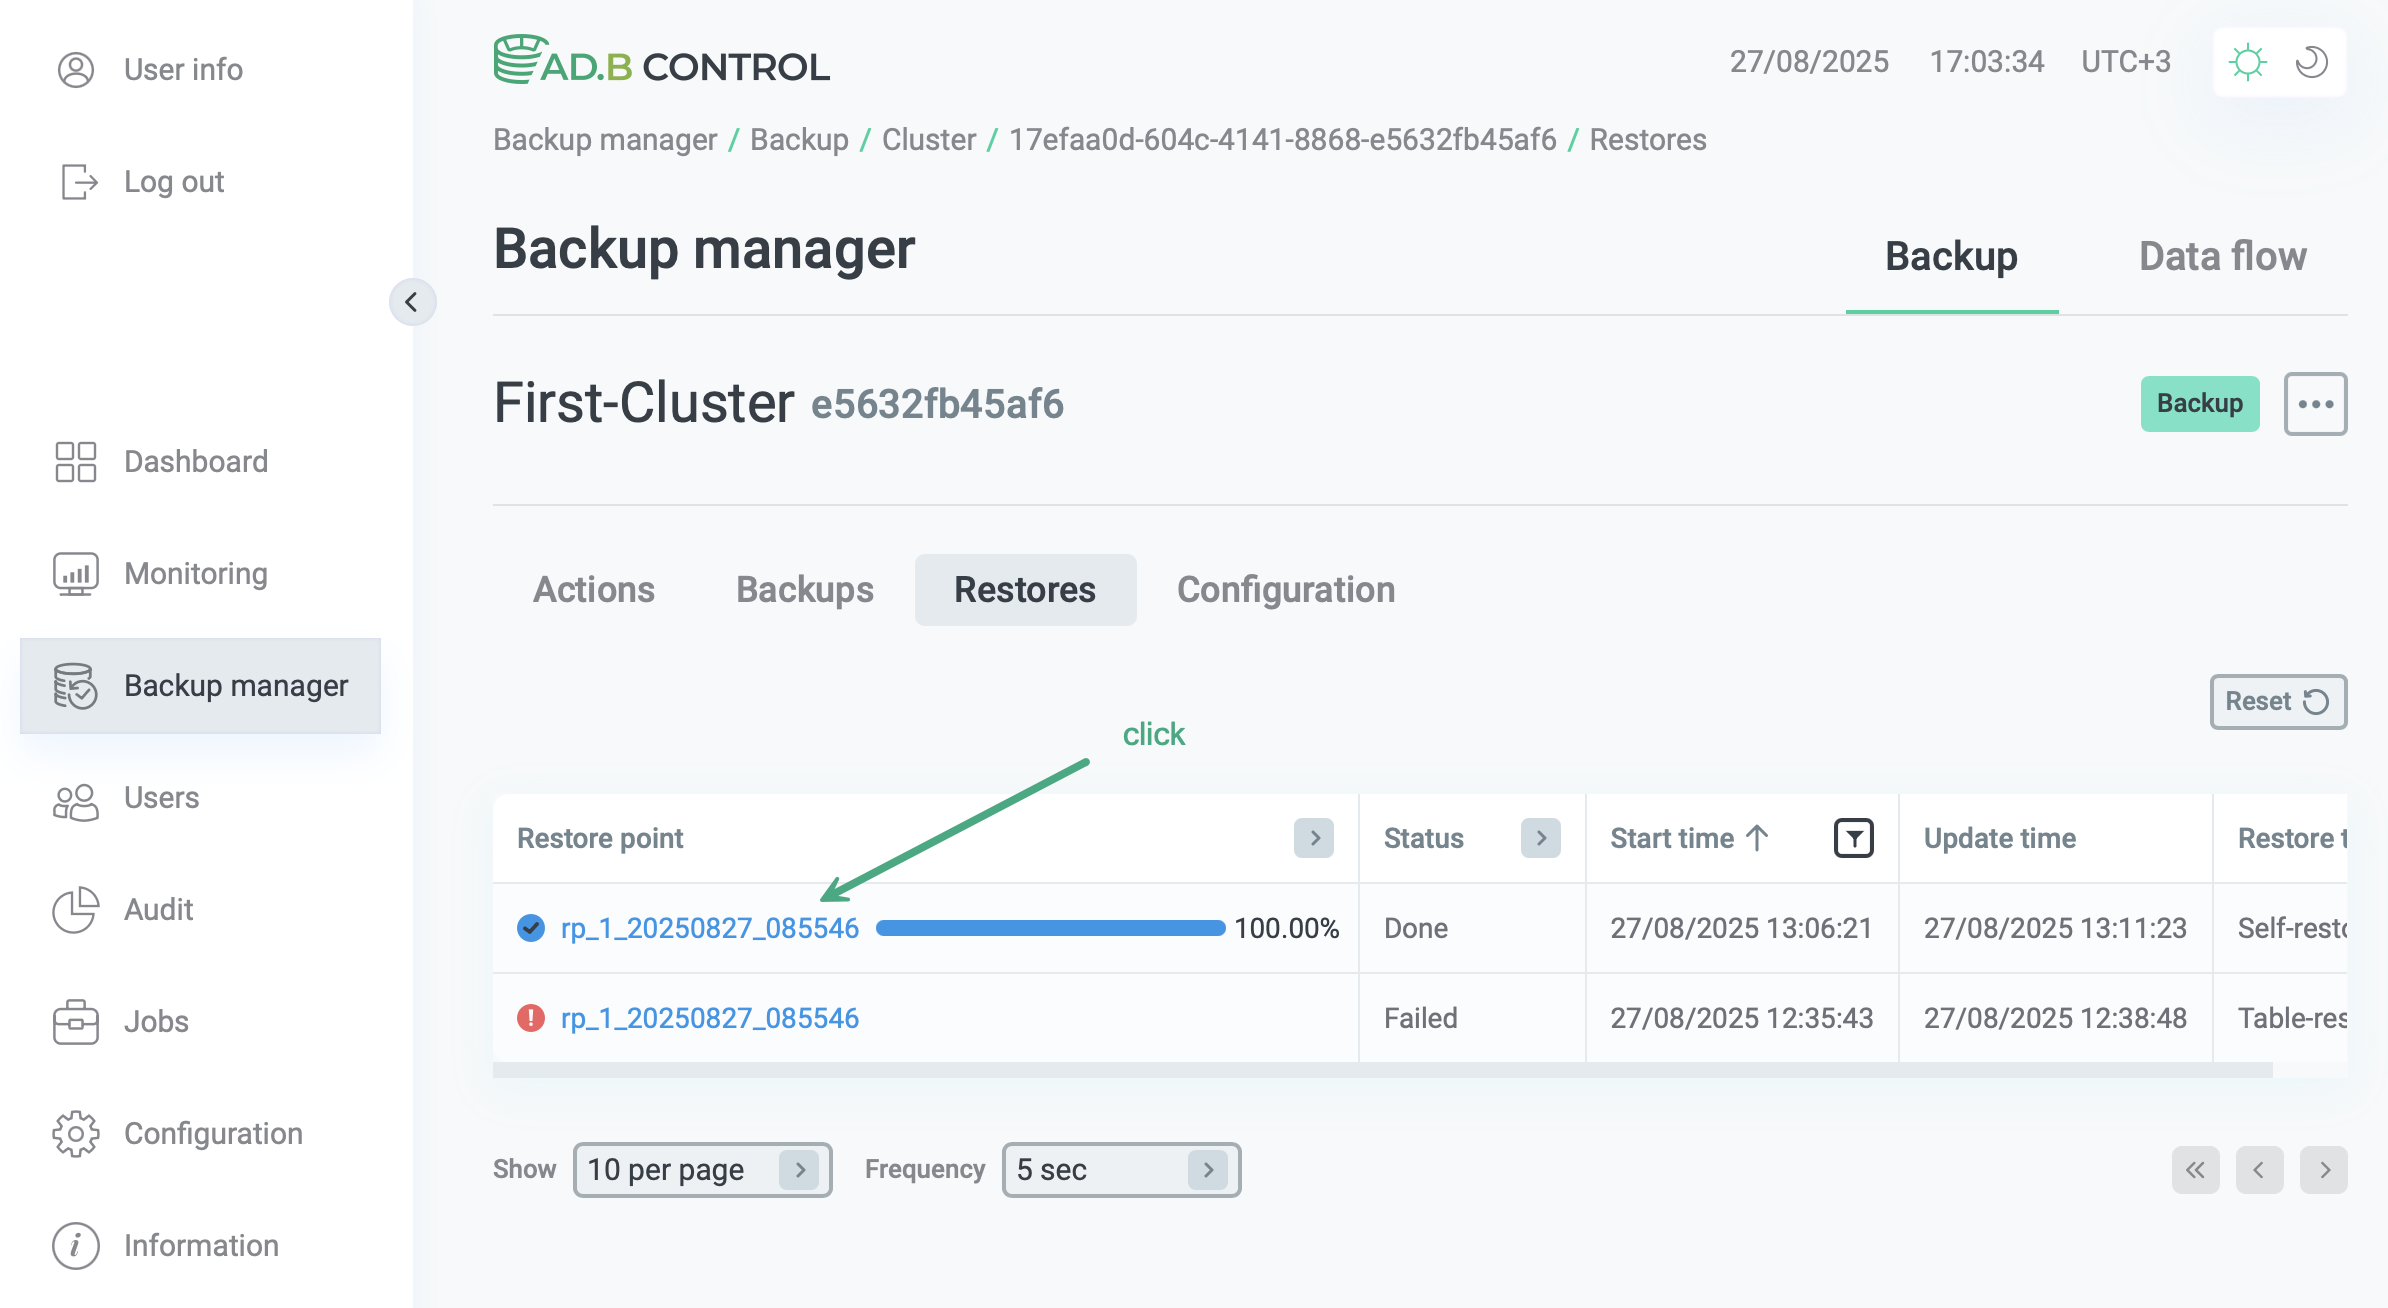Screen dimensions: 2388x1308
Task: Open the Dashboard via its grid icon
Action: pyautogui.click(x=74, y=461)
